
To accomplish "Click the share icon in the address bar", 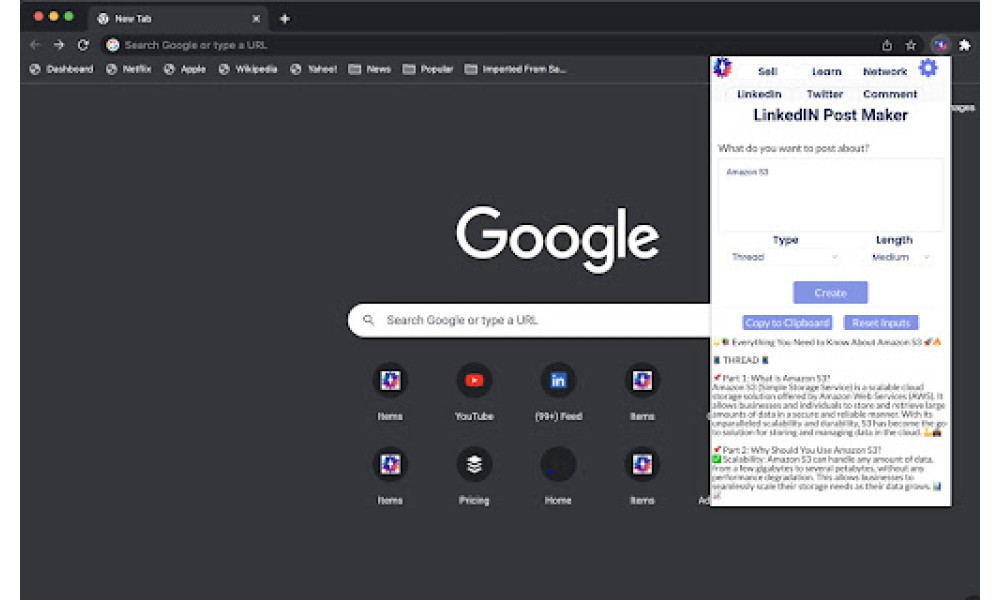I will [x=887, y=45].
